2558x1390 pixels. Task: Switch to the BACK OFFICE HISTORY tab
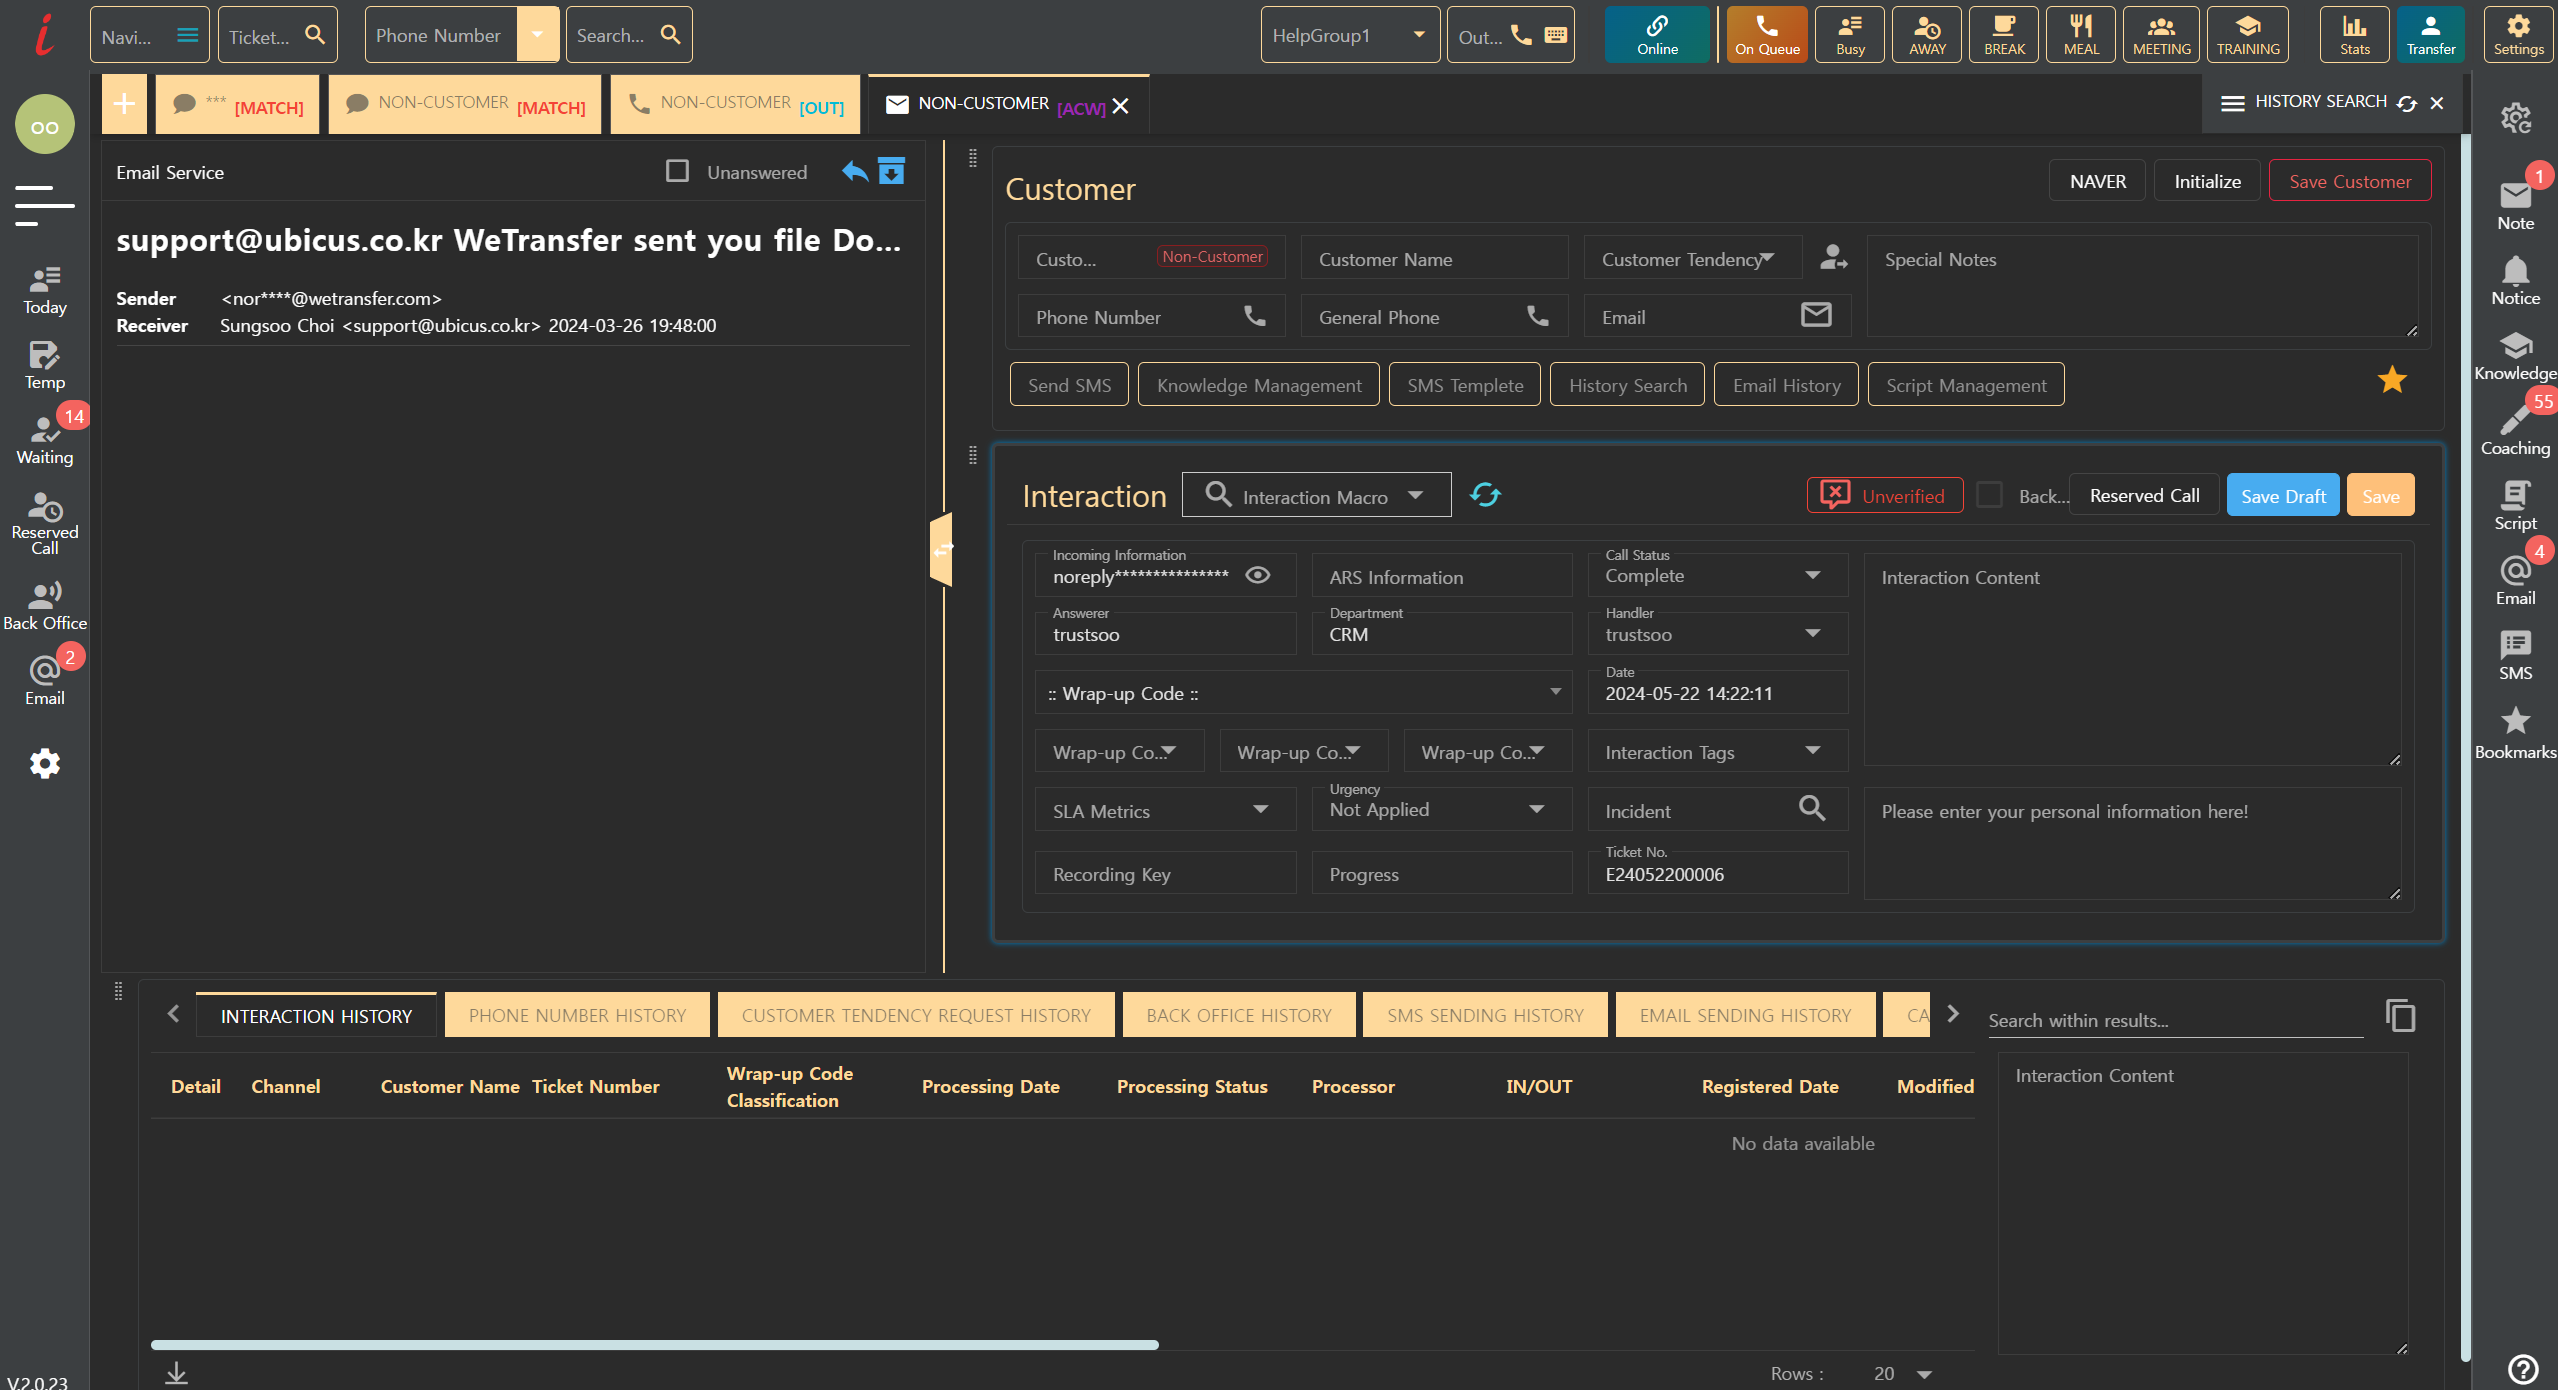(x=1239, y=1016)
